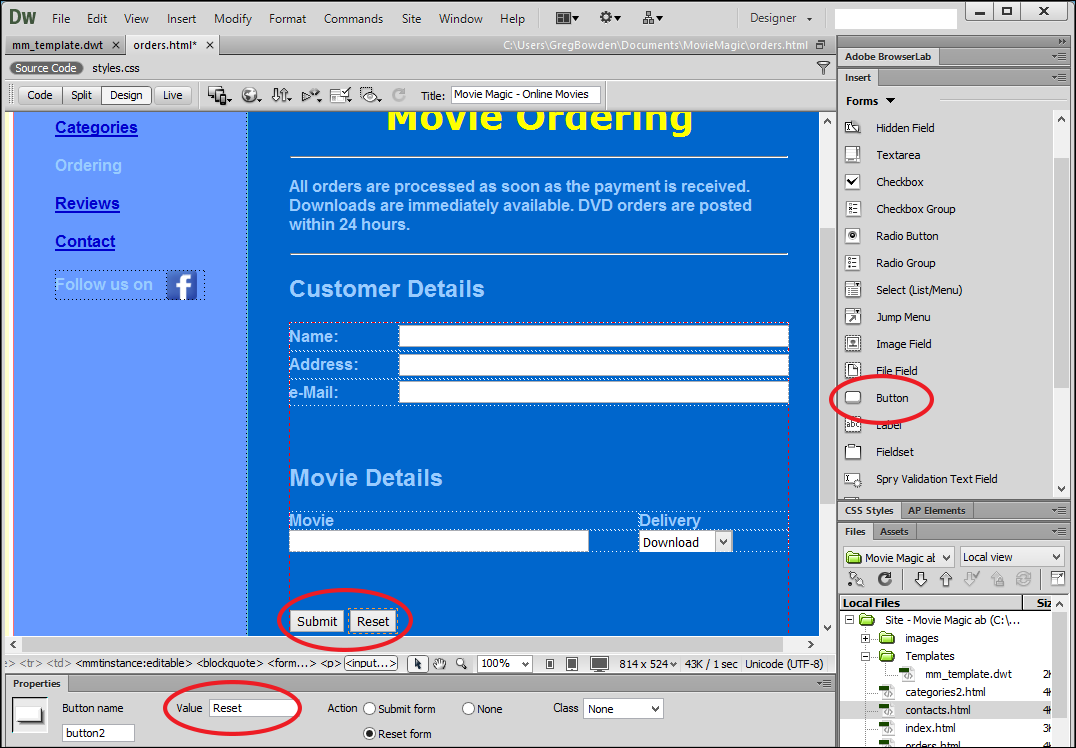The width and height of the screenshot is (1076, 748).
Task: Click the Submit button in the form
Action: 317,621
